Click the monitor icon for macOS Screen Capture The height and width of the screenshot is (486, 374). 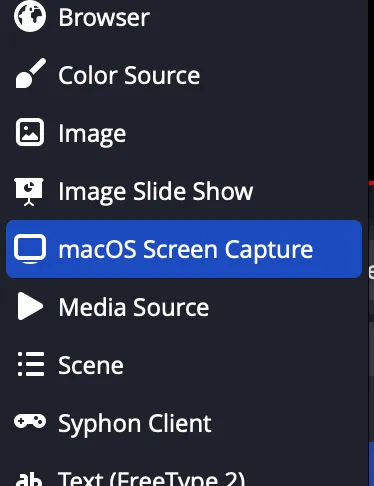click(30, 249)
